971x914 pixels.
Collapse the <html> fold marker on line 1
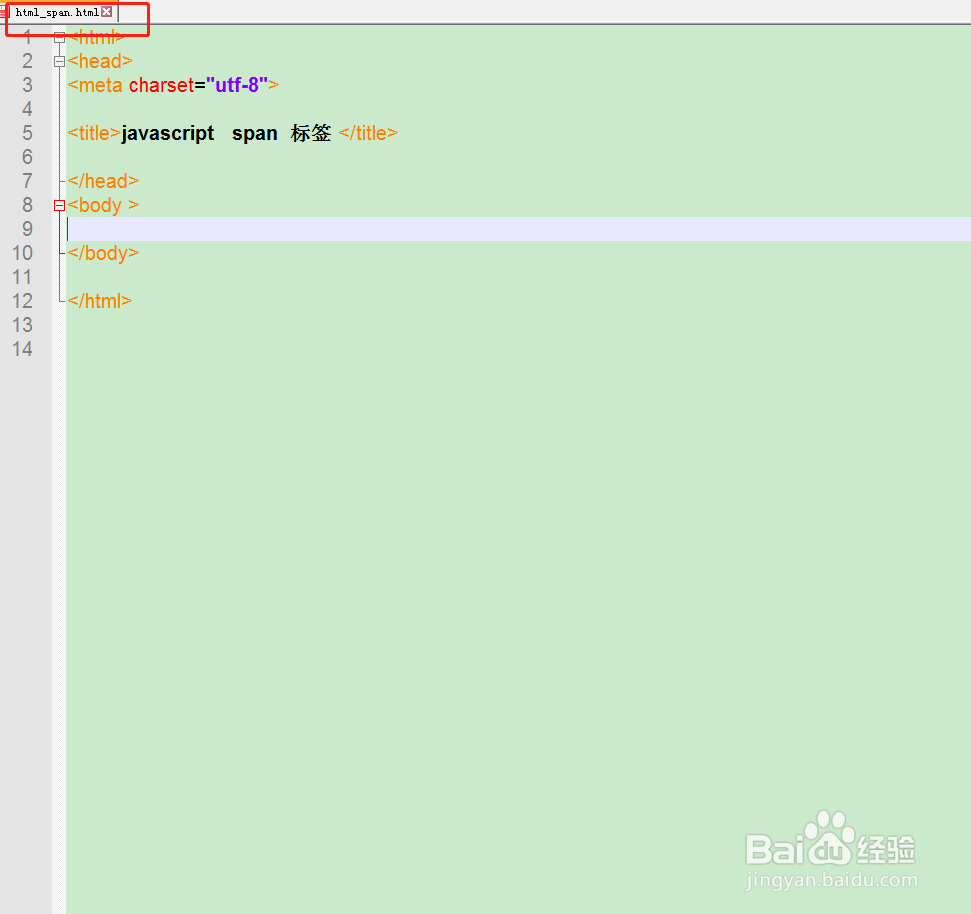[59, 37]
